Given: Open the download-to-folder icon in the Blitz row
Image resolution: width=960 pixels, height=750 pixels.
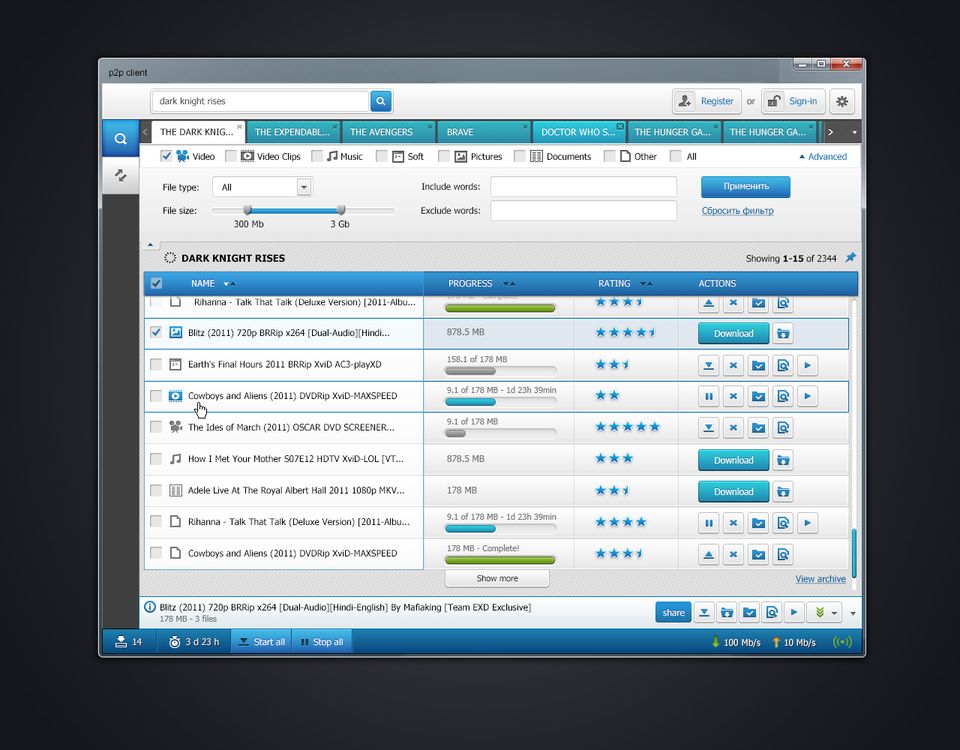Looking at the screenshot, I should click(x=783, y=334).
